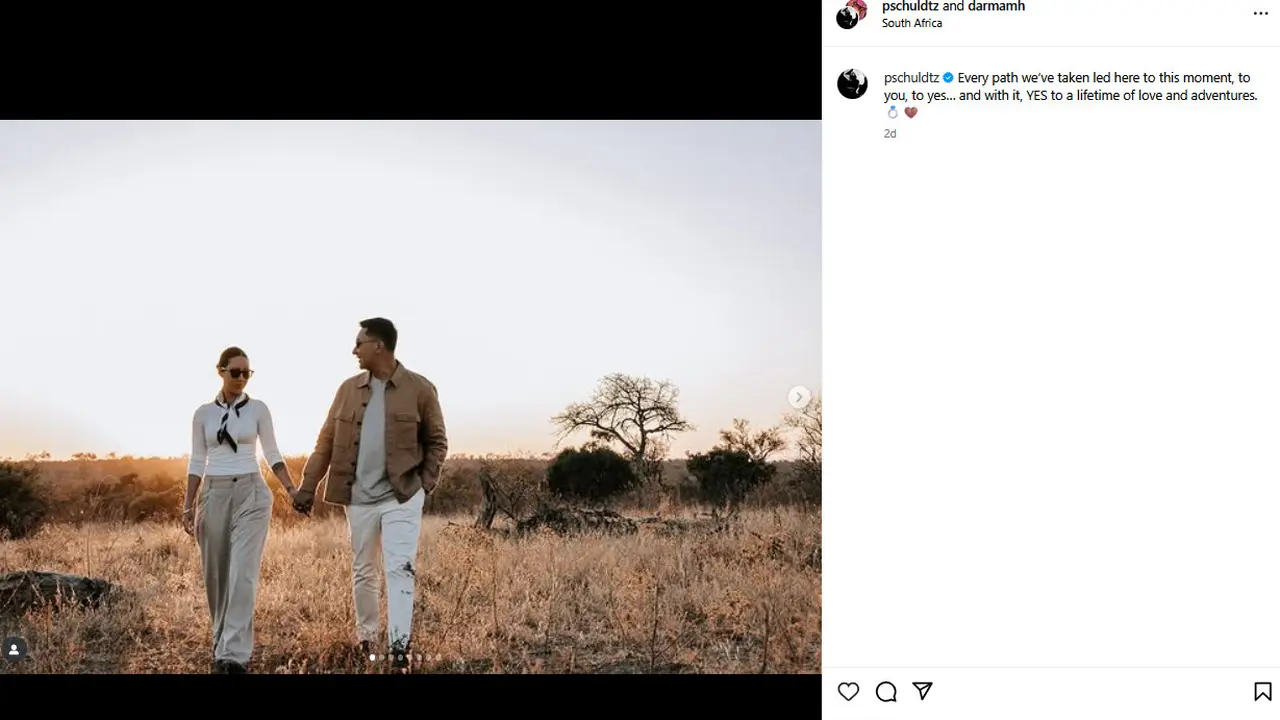Open pschuldtz profile from the post header
Viewport: 1280px width, 720px height.
tap(910, 7)
